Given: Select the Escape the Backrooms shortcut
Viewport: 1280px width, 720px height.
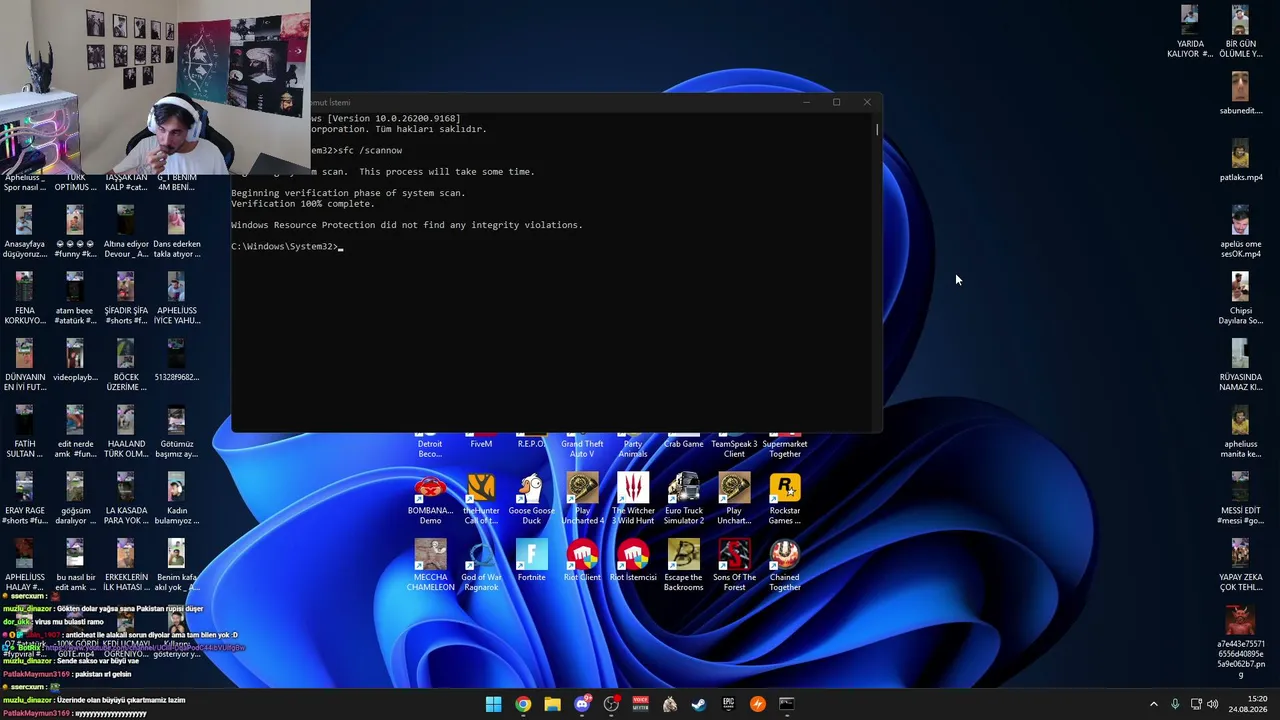Looking at the screenshot, I should click(684, 567).
